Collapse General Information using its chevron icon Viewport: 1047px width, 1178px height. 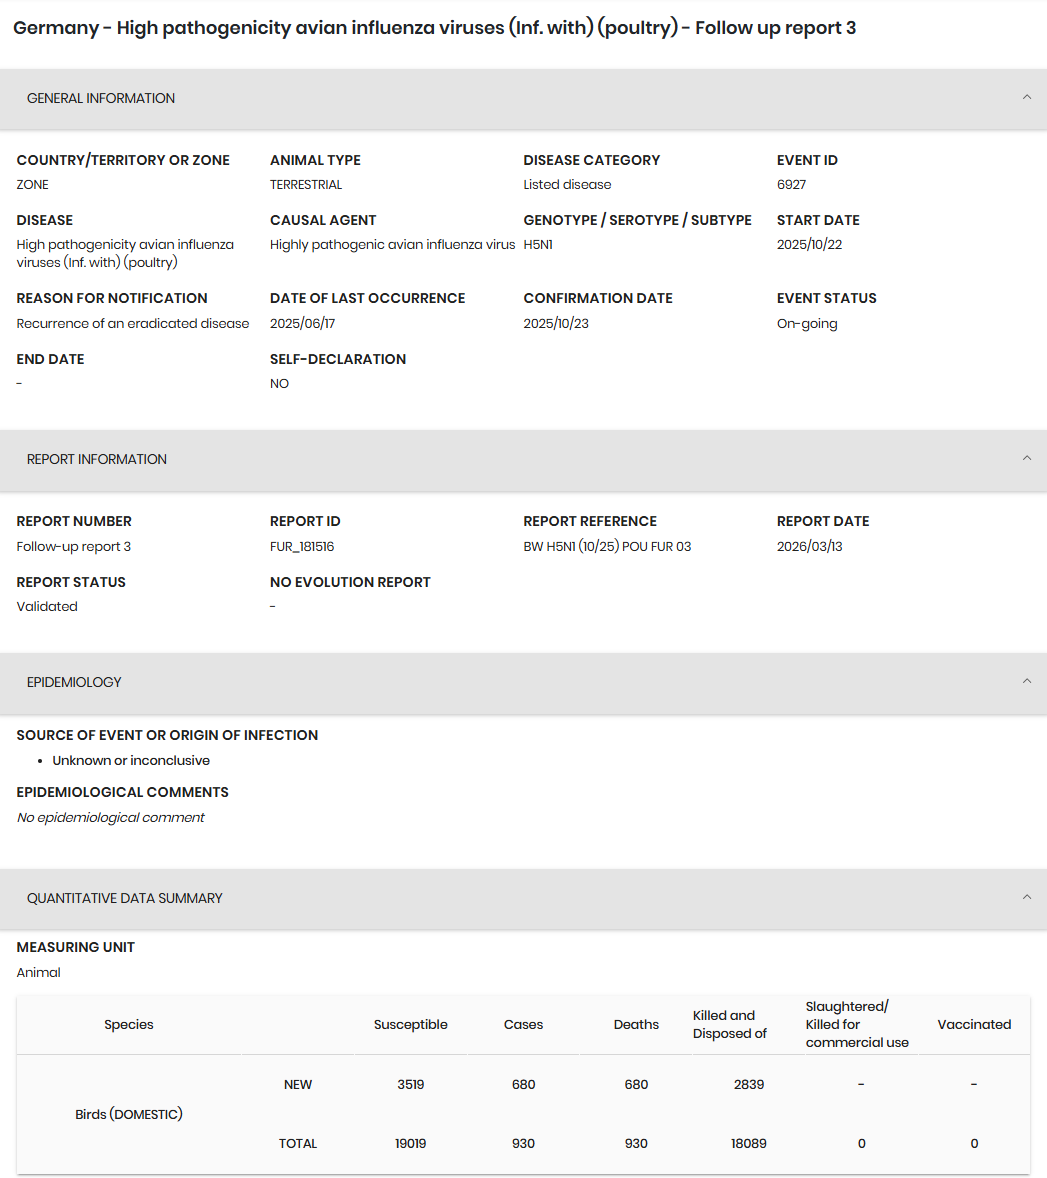tap(1026, 98)
